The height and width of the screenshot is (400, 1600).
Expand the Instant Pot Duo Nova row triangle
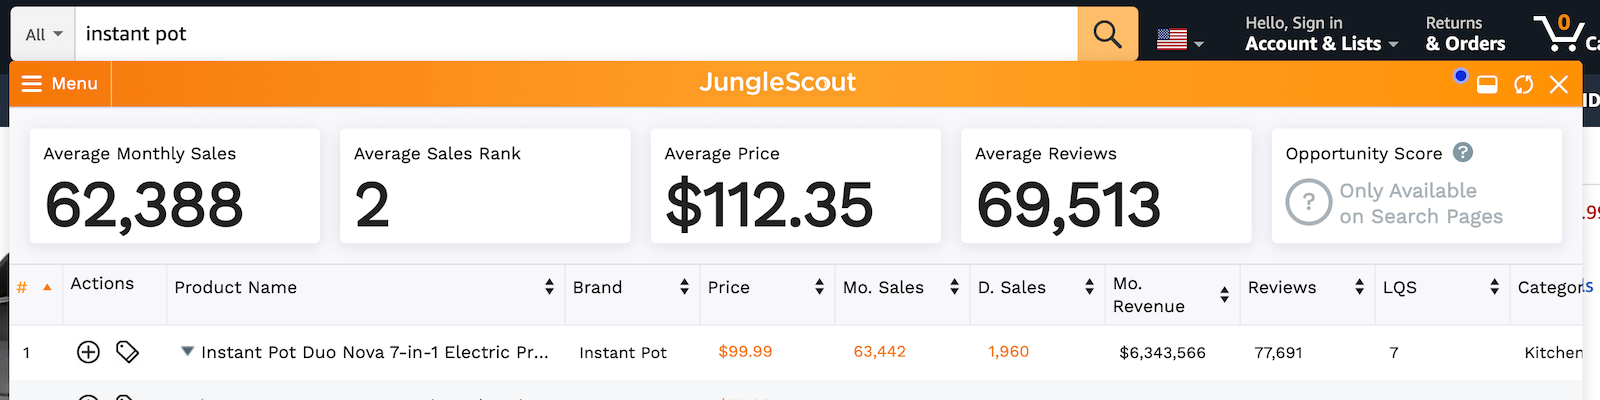(187, 351)
